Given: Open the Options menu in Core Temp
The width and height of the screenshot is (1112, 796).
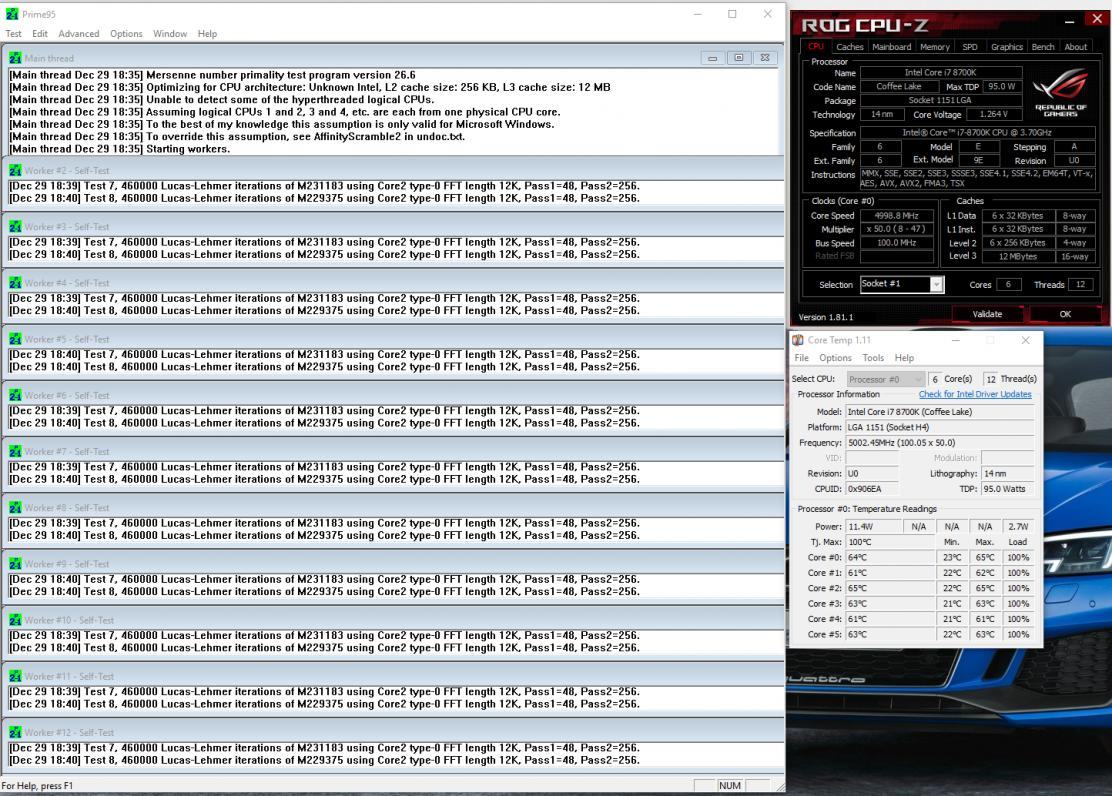Looking at the screenshot, I should (835, 358).
